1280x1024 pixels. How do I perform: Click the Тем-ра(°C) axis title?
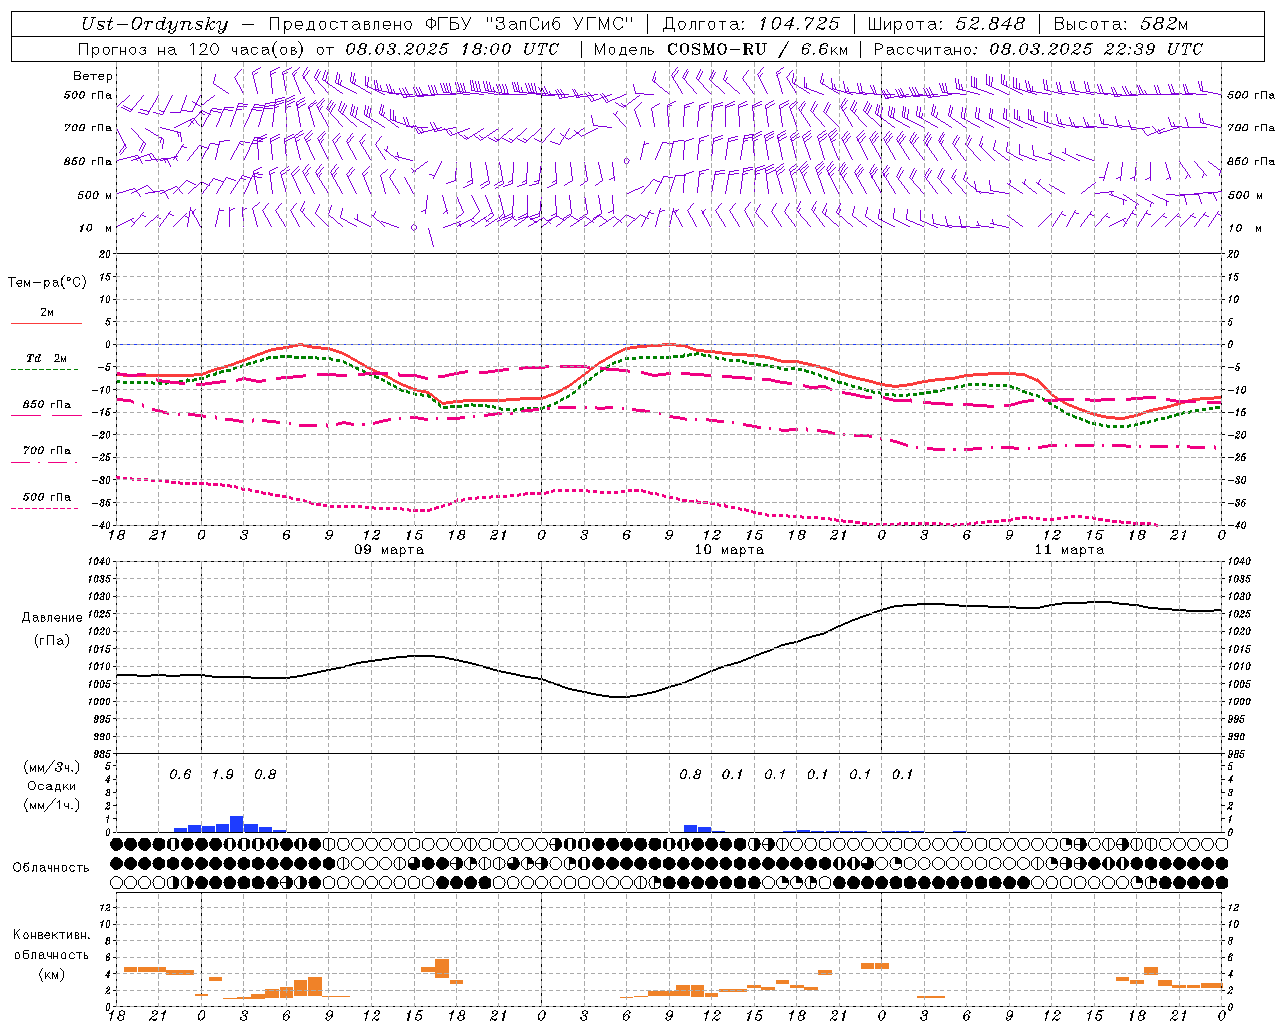coord(47,283)
